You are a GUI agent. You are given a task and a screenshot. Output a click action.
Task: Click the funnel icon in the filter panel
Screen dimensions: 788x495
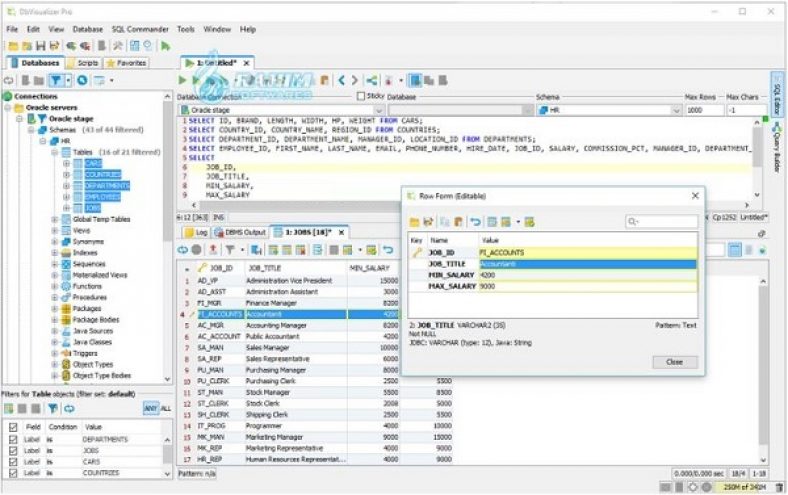coord(51,408)
